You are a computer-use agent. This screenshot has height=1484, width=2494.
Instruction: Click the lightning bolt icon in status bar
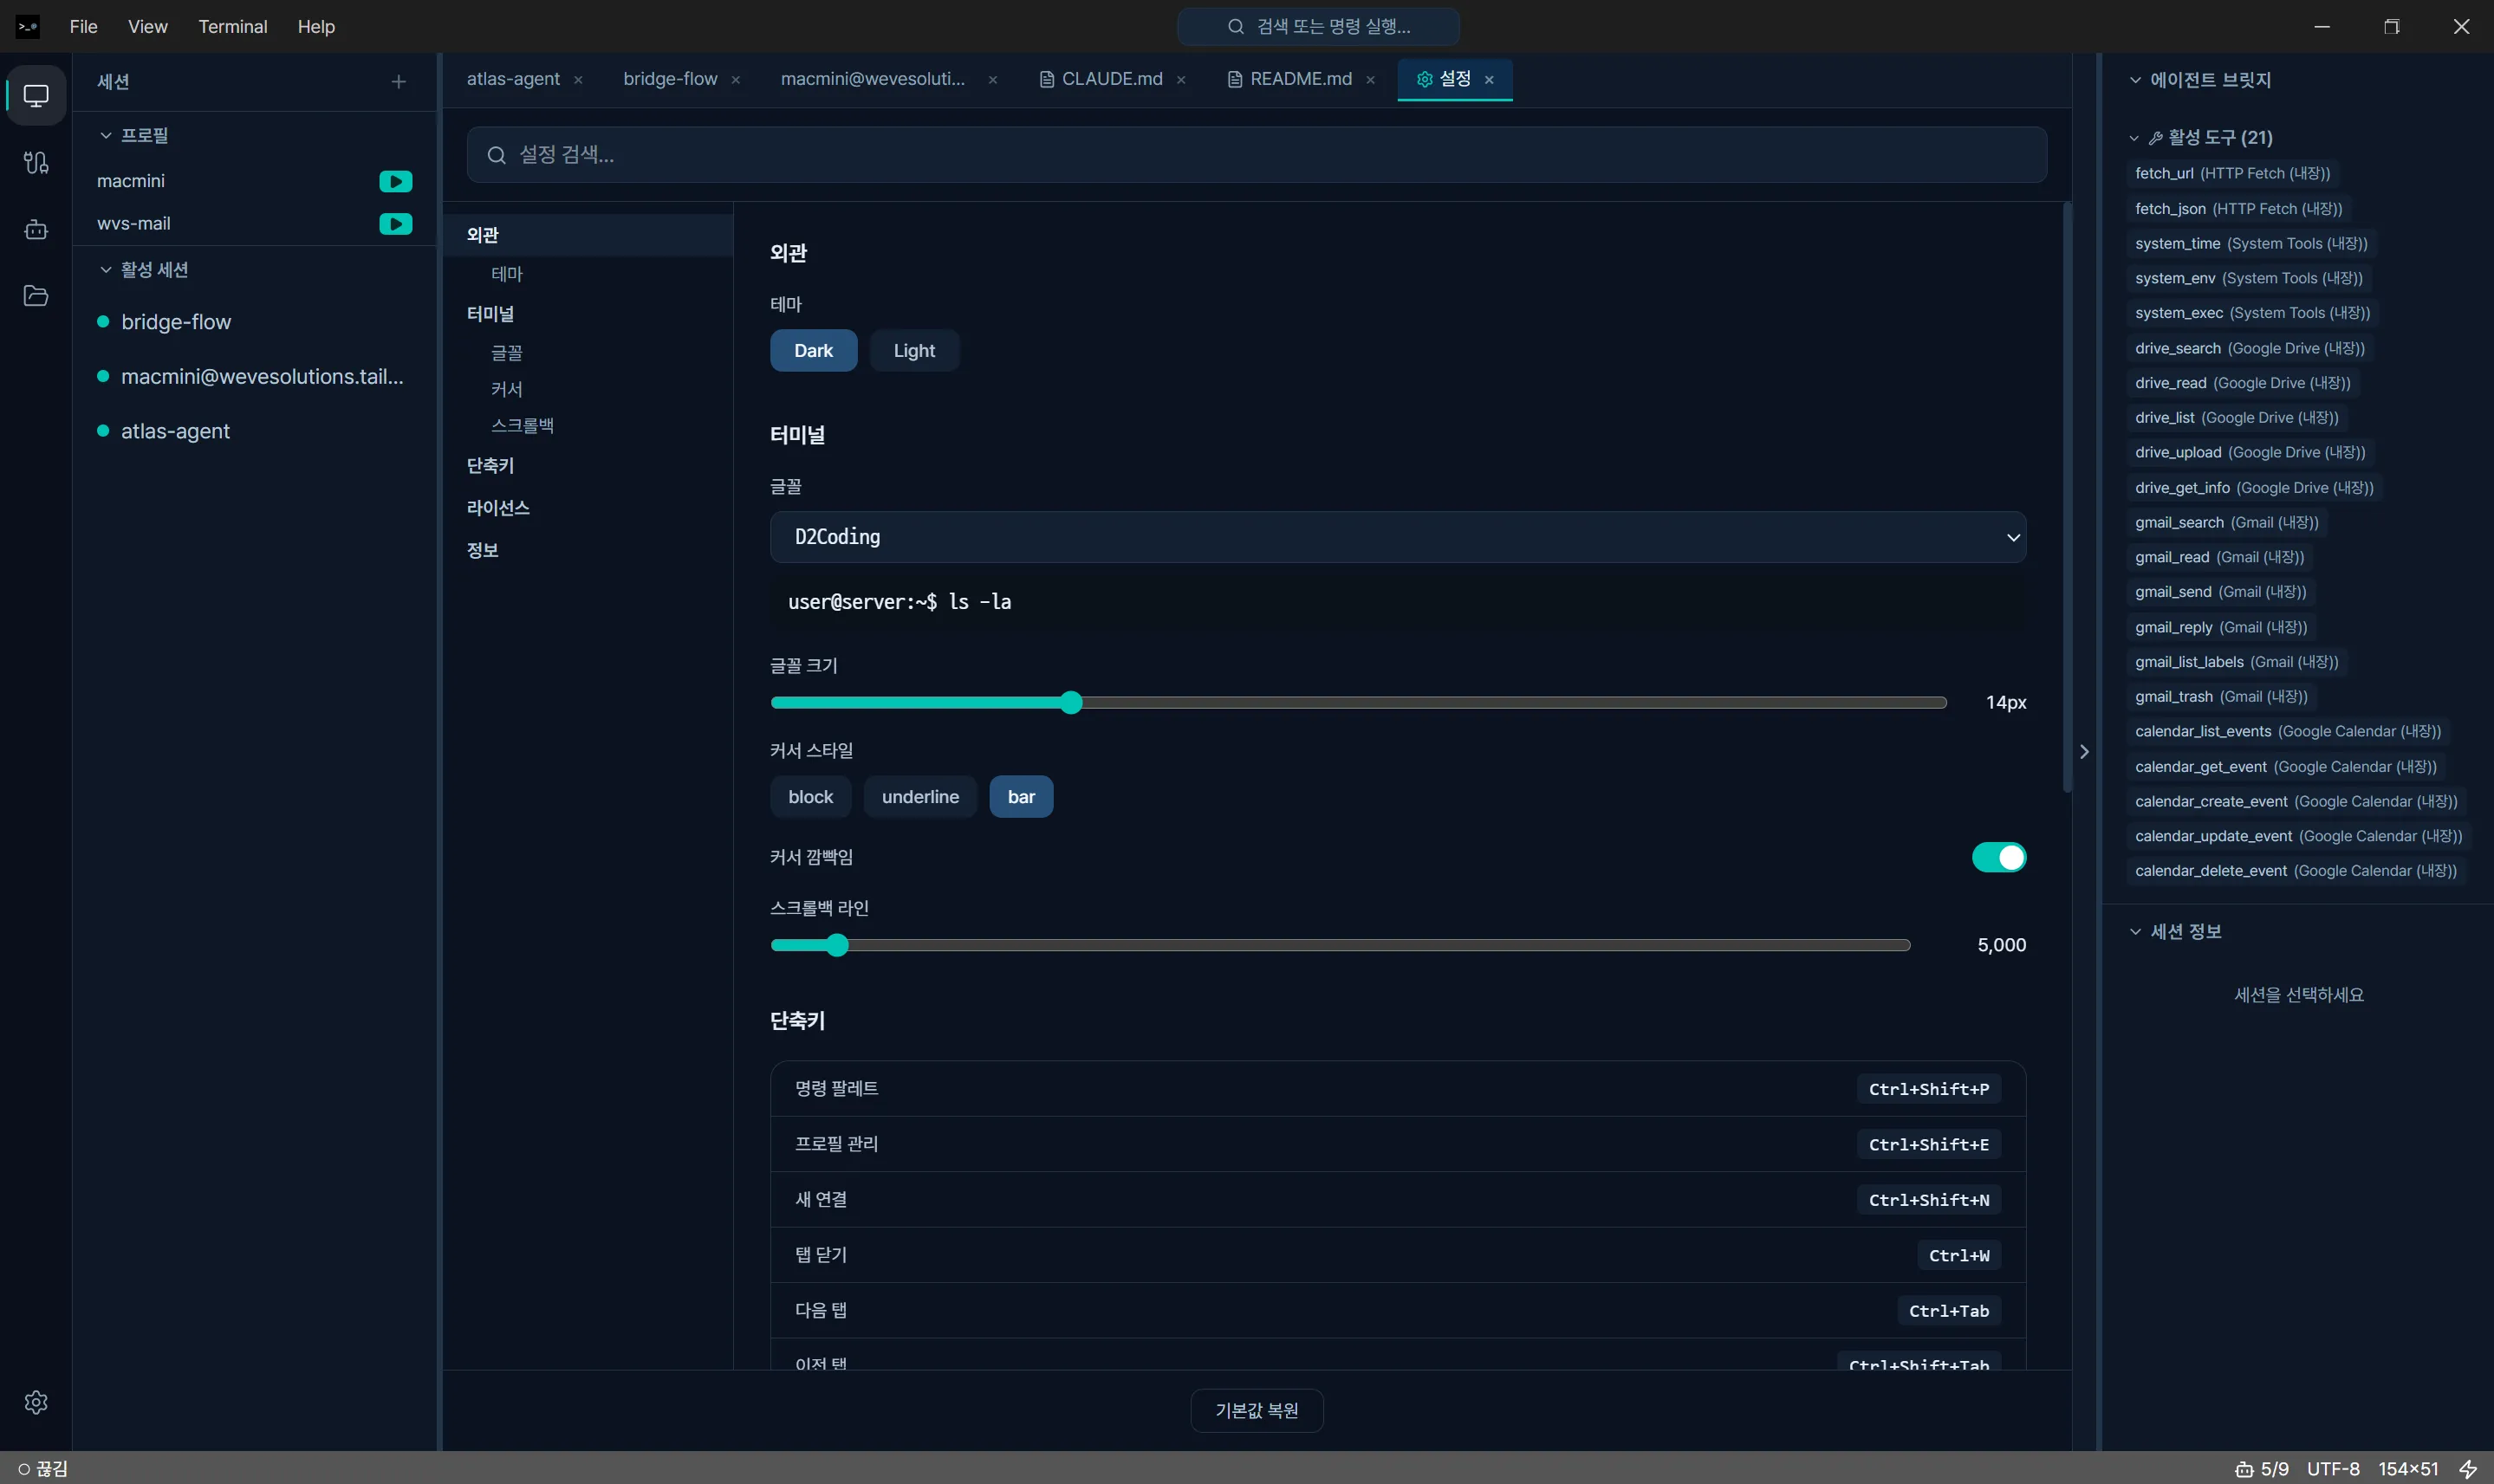pos(2468,1468)
